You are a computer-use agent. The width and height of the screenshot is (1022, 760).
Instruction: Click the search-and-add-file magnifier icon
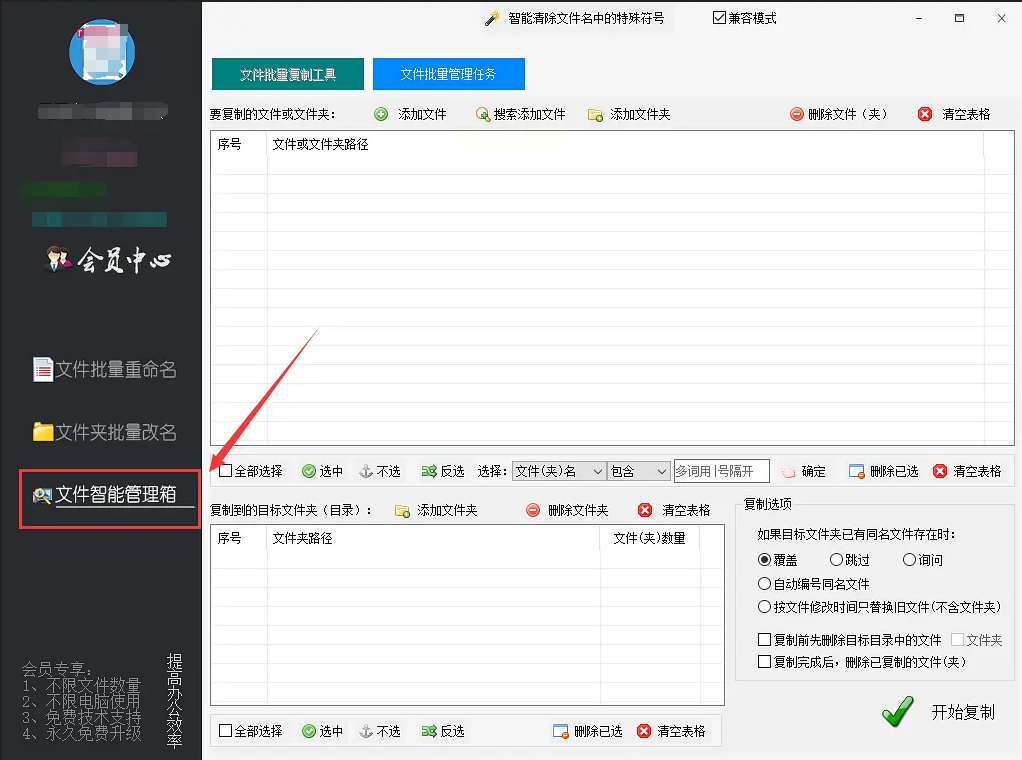[x=482, y=115]
